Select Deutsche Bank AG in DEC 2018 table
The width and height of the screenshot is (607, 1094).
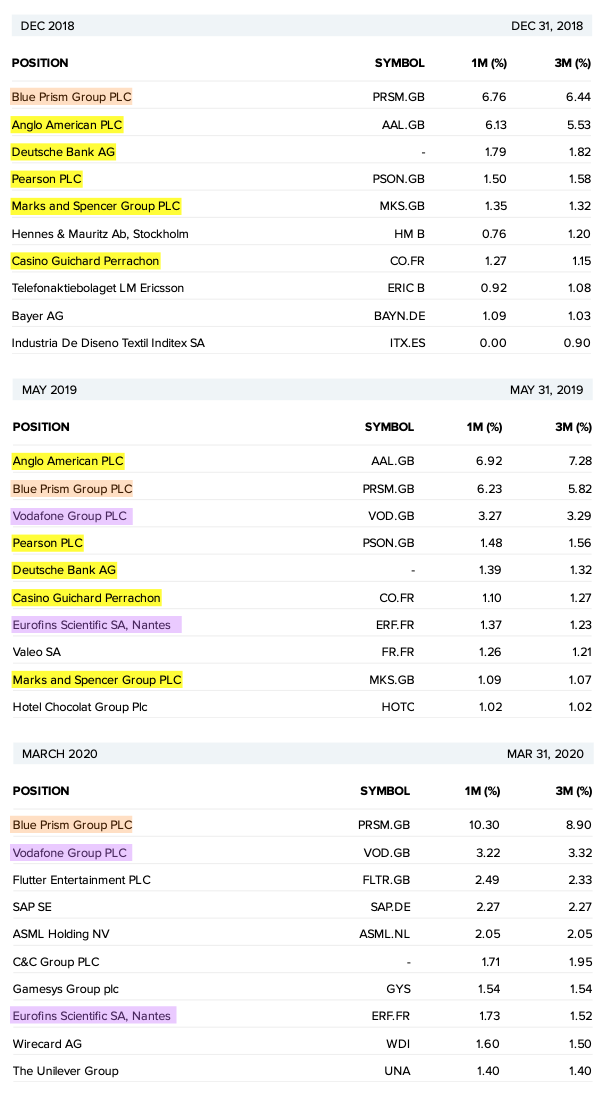coord(63,152)
